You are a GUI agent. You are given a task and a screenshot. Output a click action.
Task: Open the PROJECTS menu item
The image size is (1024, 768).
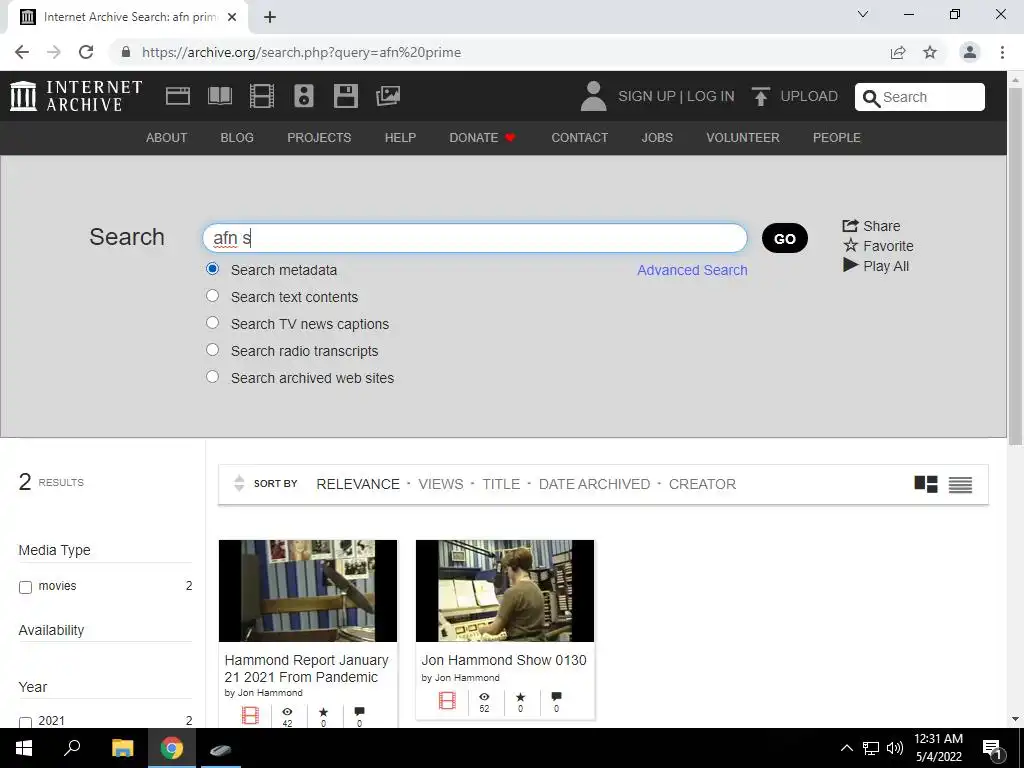[319, 138]
